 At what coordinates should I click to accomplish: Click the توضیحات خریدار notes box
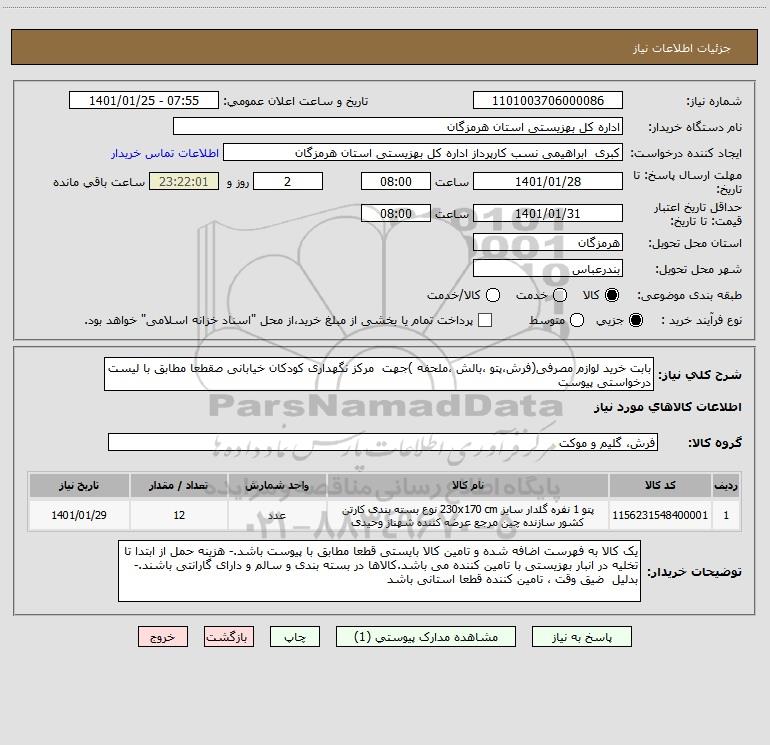tap(379, 571)
